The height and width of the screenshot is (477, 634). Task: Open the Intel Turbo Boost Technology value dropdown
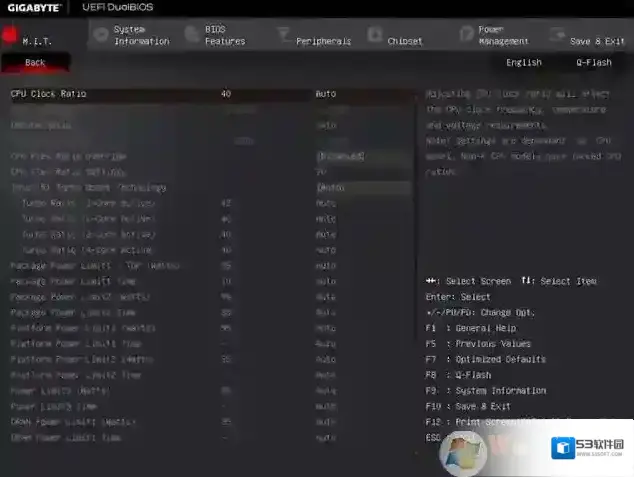pyautogui.click(x=362, y=187)
